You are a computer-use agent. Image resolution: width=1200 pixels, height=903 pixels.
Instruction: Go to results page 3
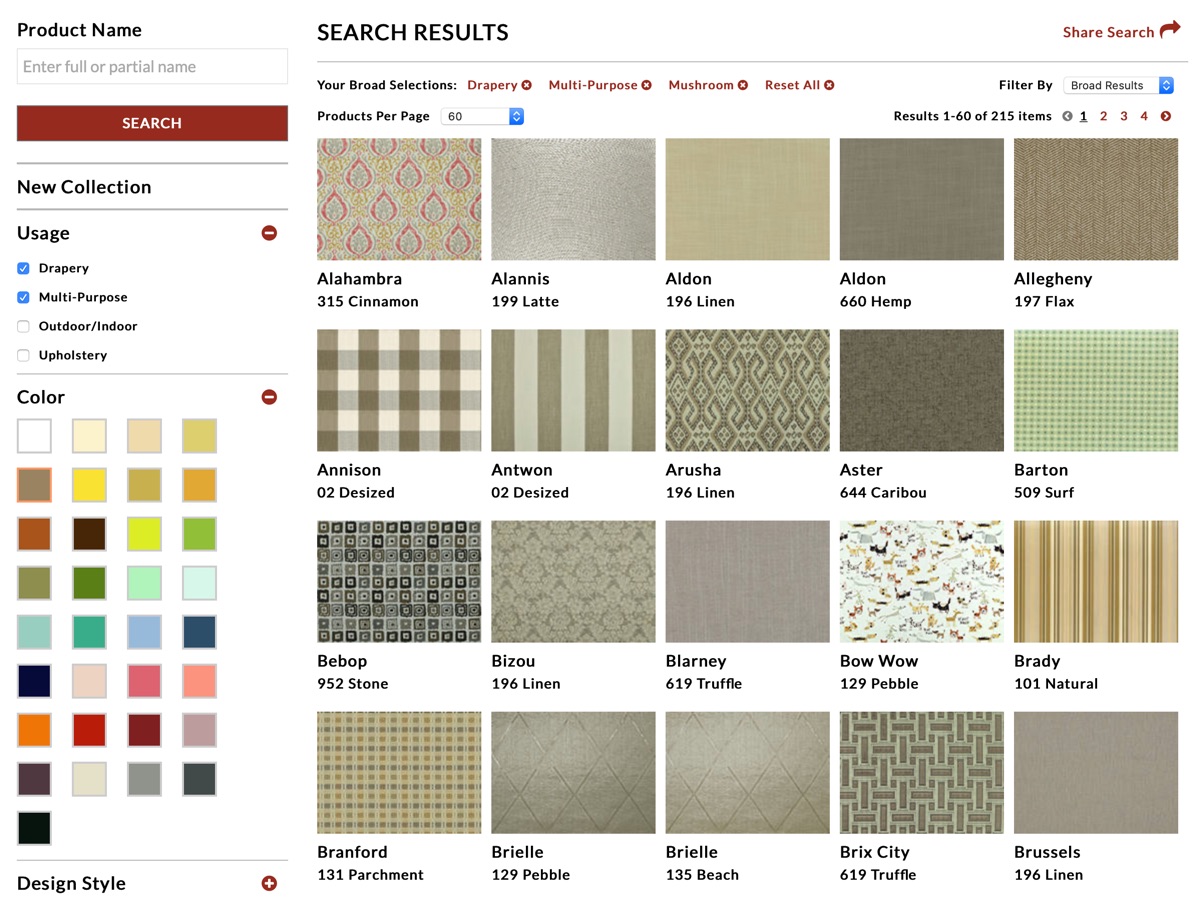click(1124, 116)
